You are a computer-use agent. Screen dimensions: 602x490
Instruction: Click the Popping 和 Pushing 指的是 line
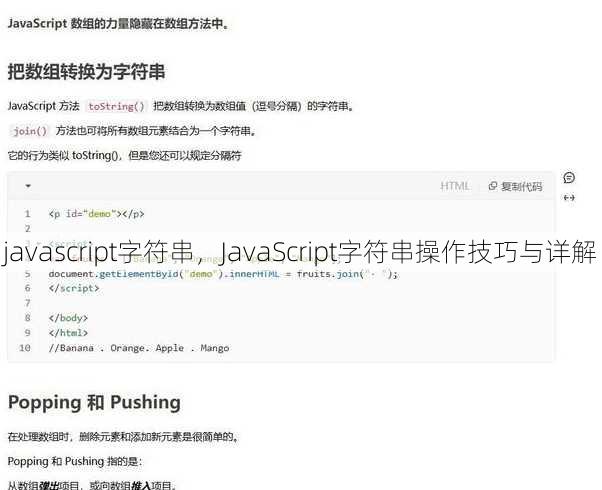(x=75, y=461)
